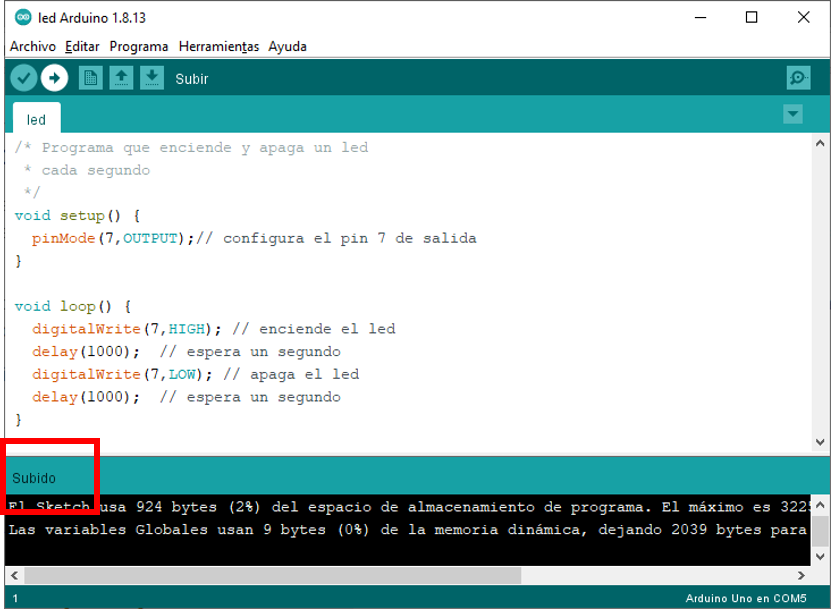Open the Herramientas menu

[x=218, y=46]
